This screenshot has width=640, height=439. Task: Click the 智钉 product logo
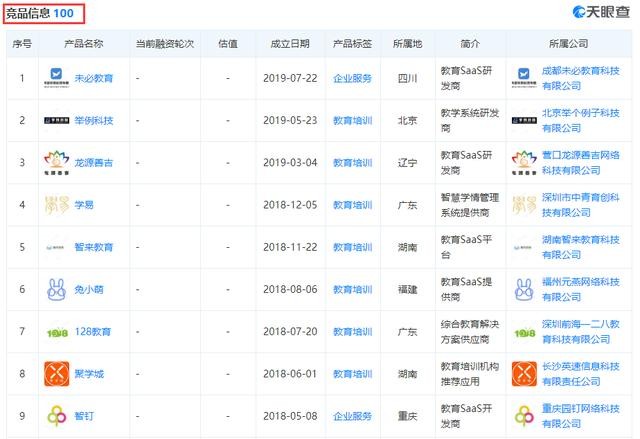point(56,416)
